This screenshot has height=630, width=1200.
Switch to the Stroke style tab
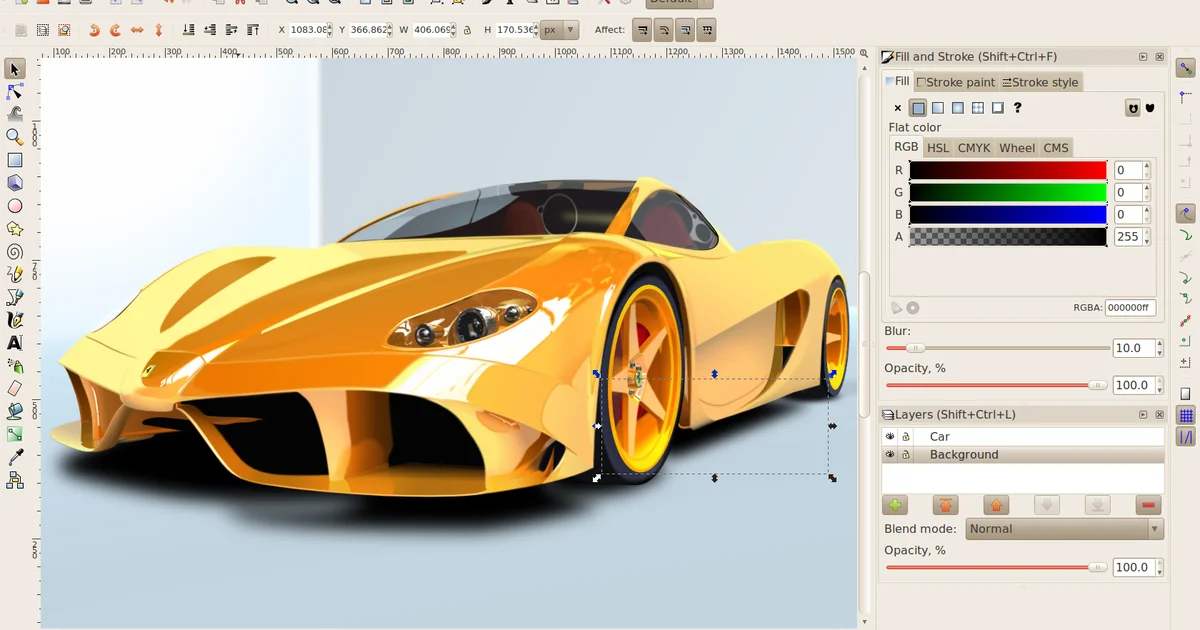coord(1040,82)
